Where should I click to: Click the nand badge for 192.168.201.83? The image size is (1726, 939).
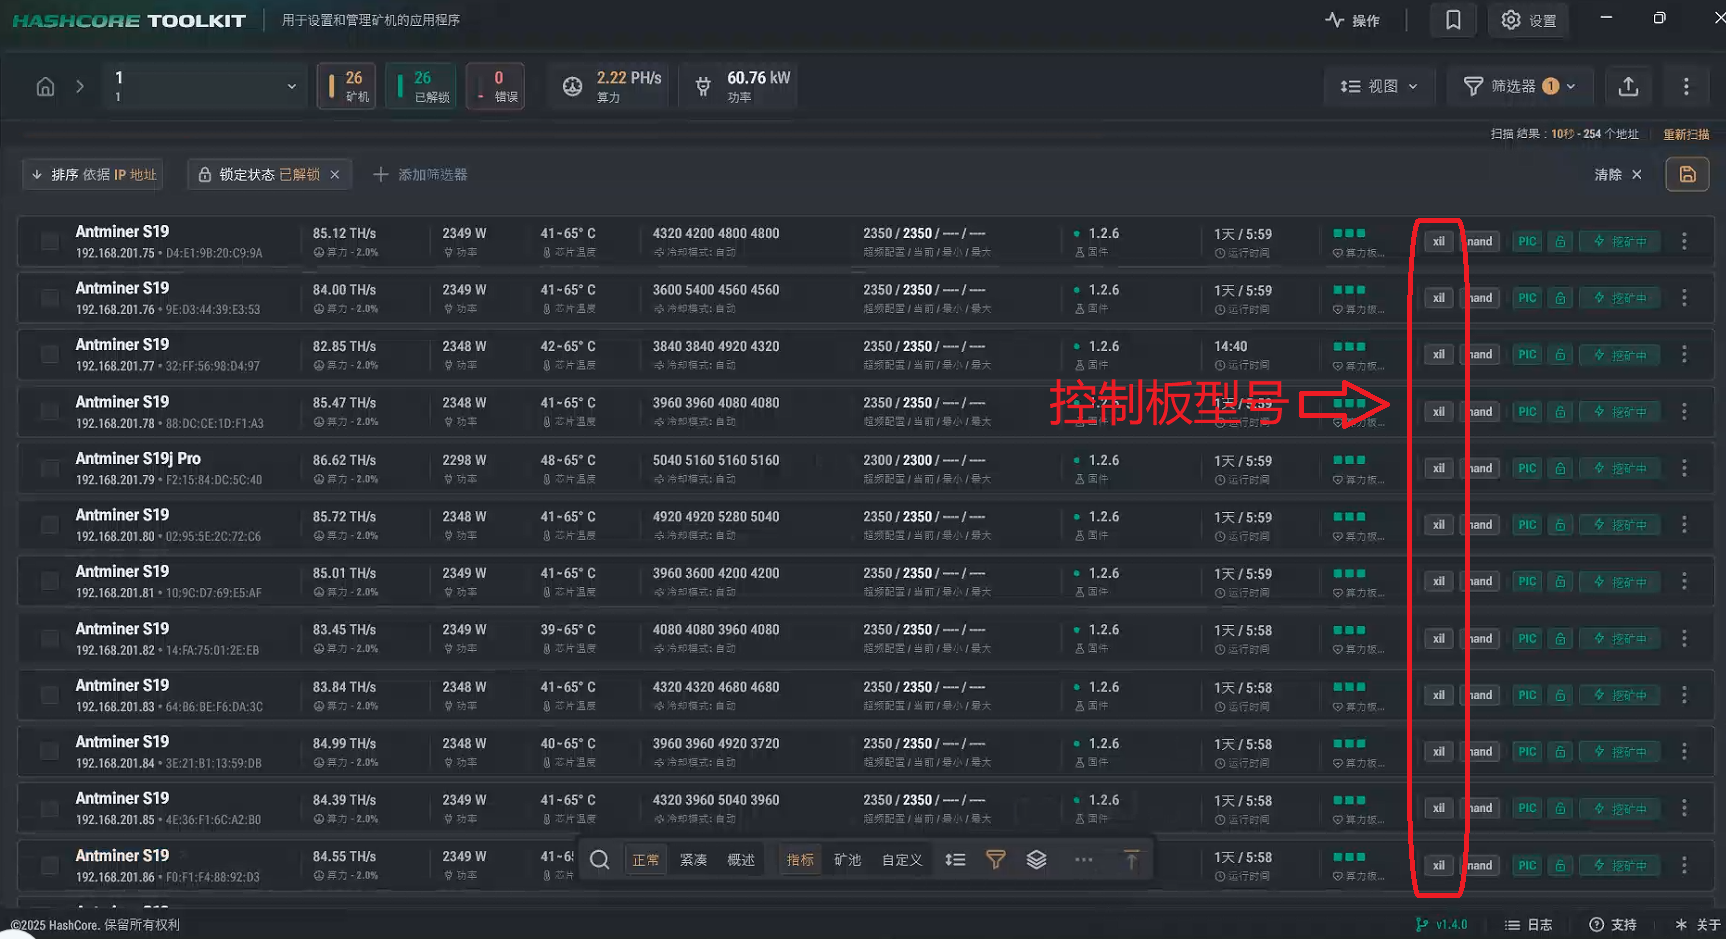pos(1481,695)
